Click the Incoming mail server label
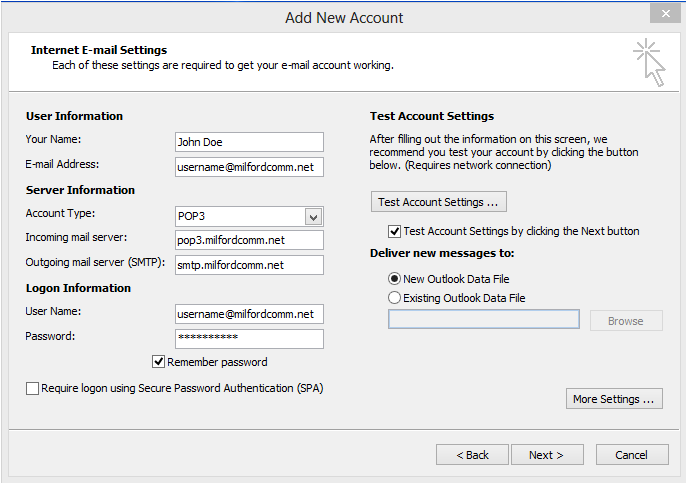The image size is (687, 484). click(x=76, y=237)
